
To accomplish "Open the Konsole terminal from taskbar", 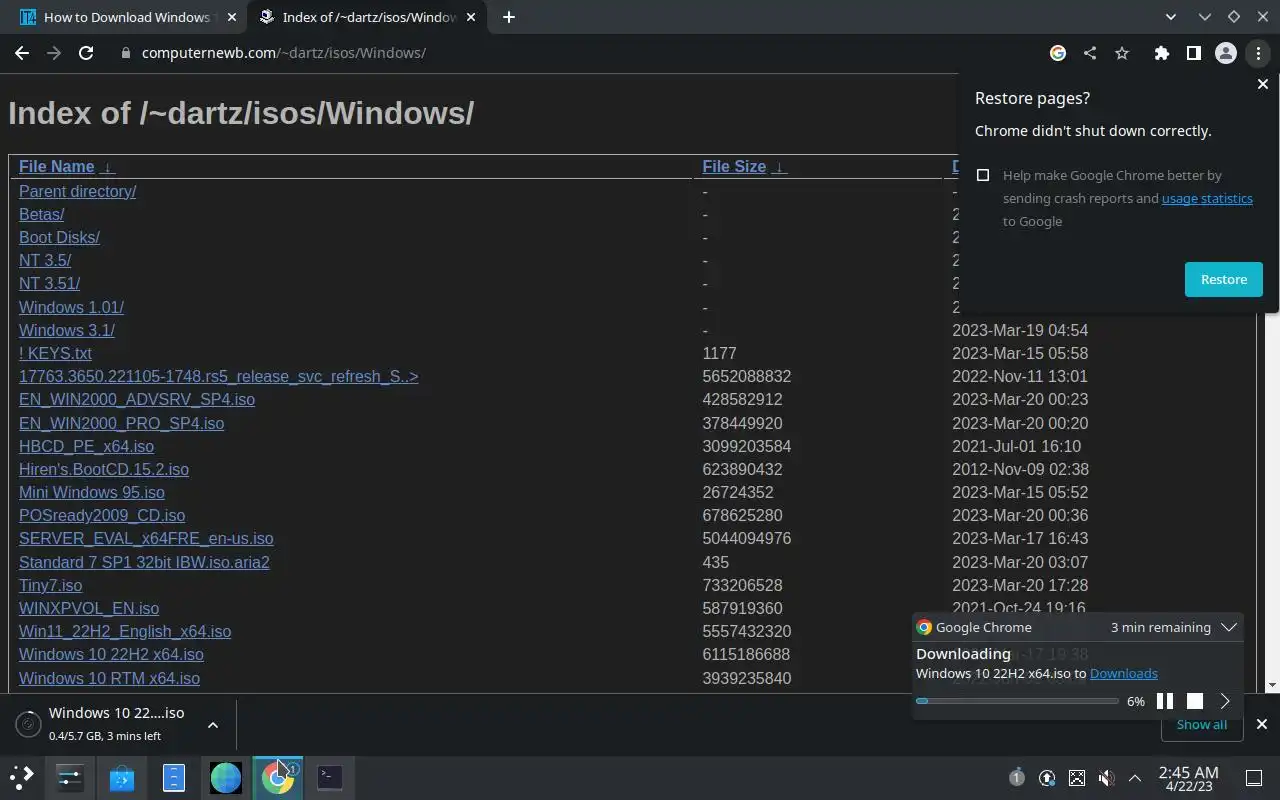I will pos(330,777).
